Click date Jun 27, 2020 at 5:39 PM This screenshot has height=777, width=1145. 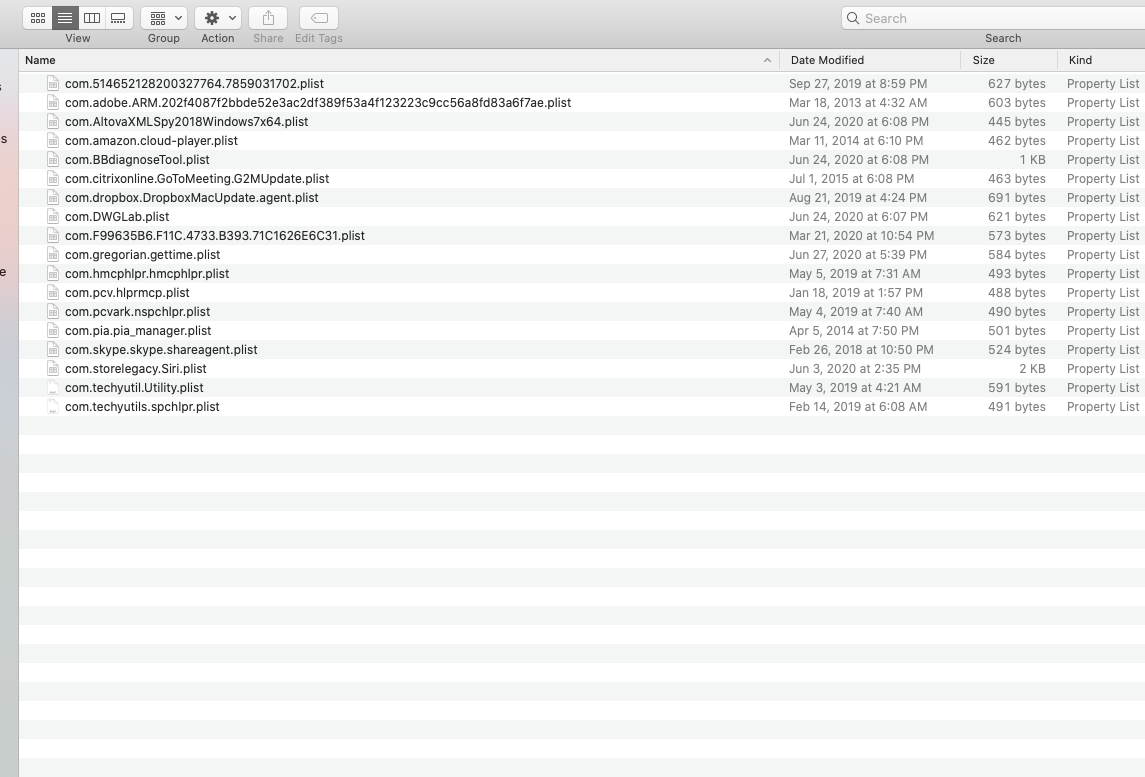point(858,254)
